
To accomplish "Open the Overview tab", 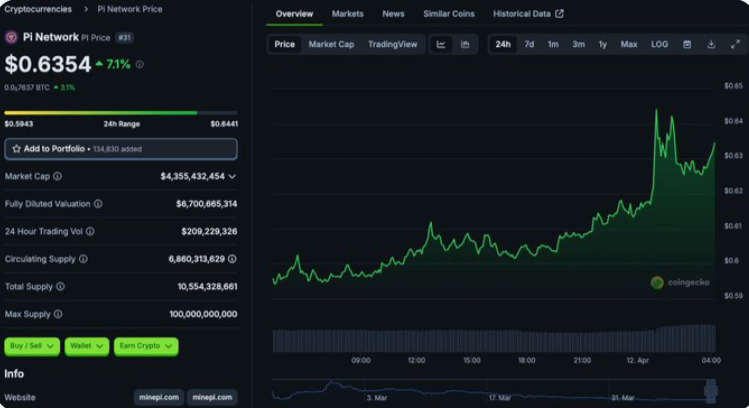I will 294,14.
